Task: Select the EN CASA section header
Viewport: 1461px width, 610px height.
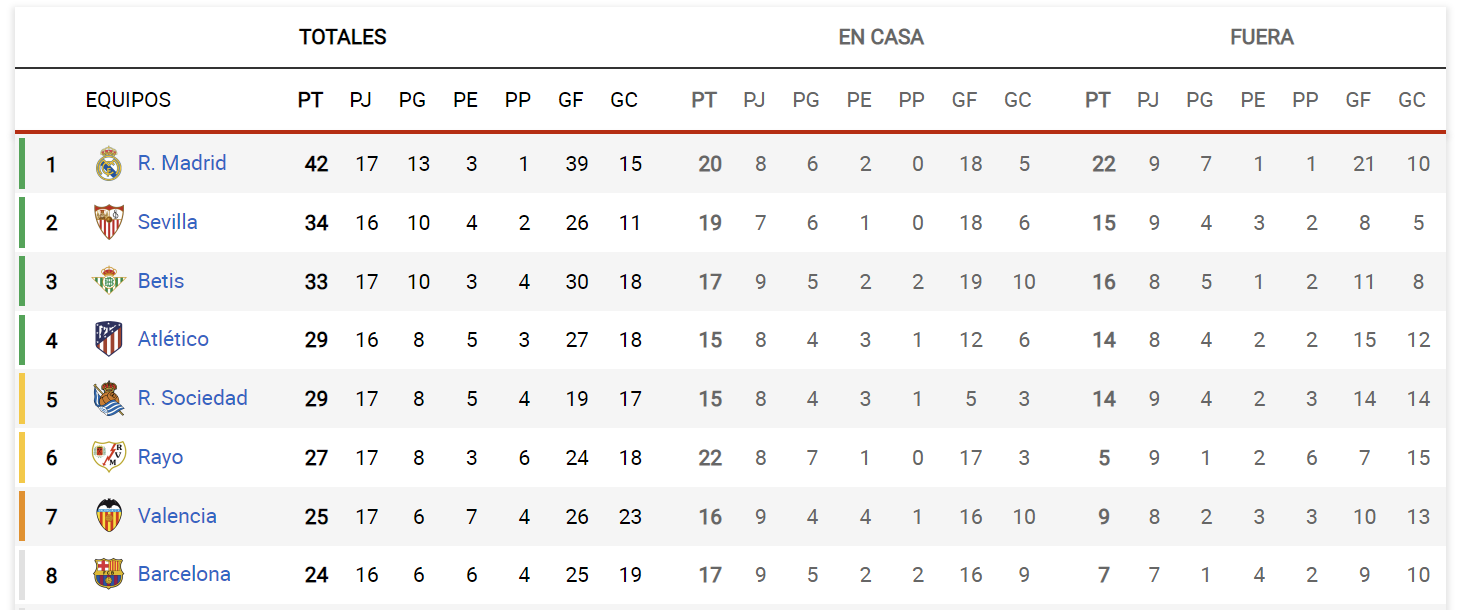Action: [x=881, y=38]
